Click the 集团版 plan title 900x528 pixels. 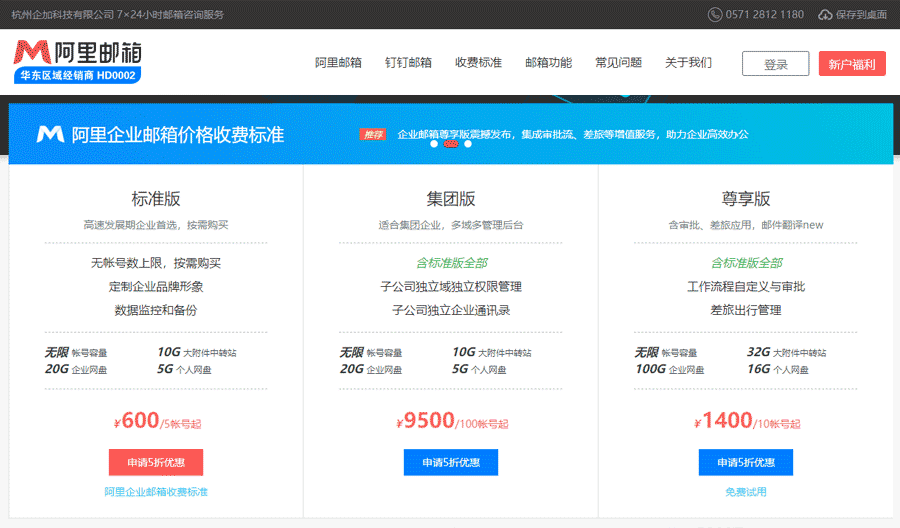tap(451, 199)
